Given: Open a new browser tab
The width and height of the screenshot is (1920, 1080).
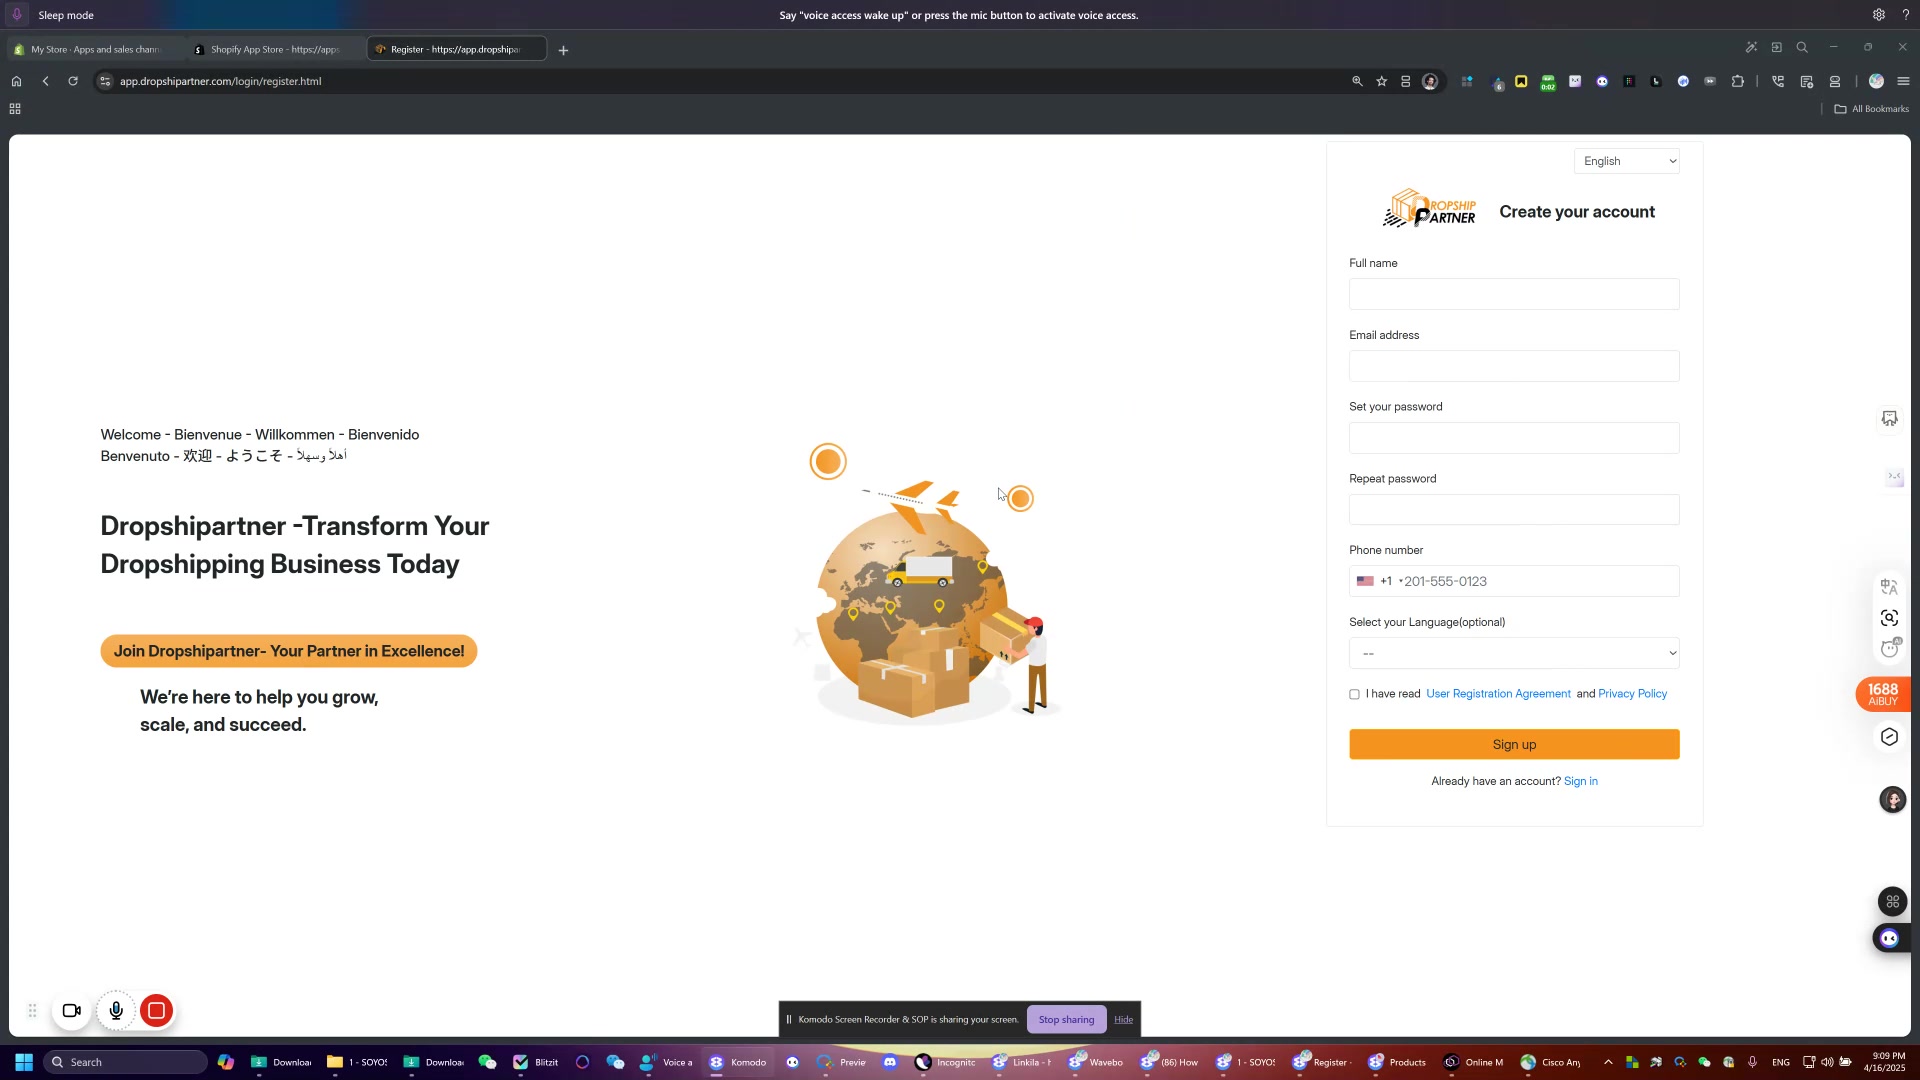Looking at the screenshot, I should tap(563, 50).
